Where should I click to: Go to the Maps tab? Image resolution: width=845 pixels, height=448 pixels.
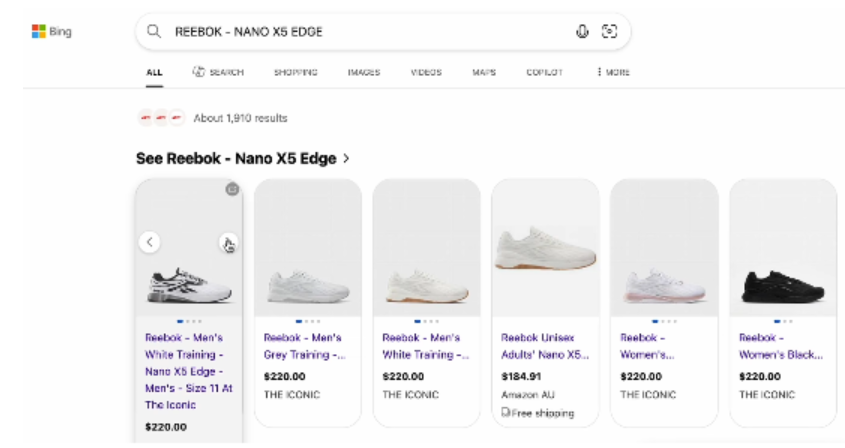pyautogui.click(x=484, y=72)
